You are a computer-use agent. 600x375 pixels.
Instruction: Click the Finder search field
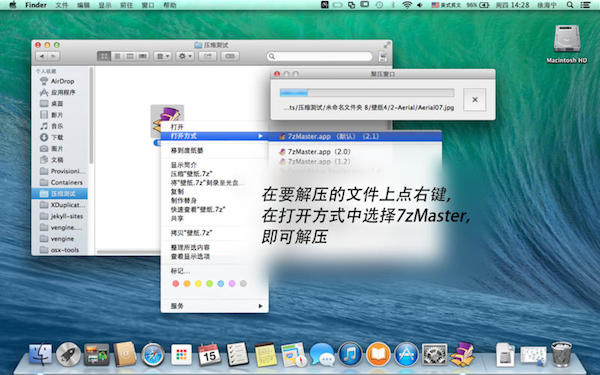(320, 57)
